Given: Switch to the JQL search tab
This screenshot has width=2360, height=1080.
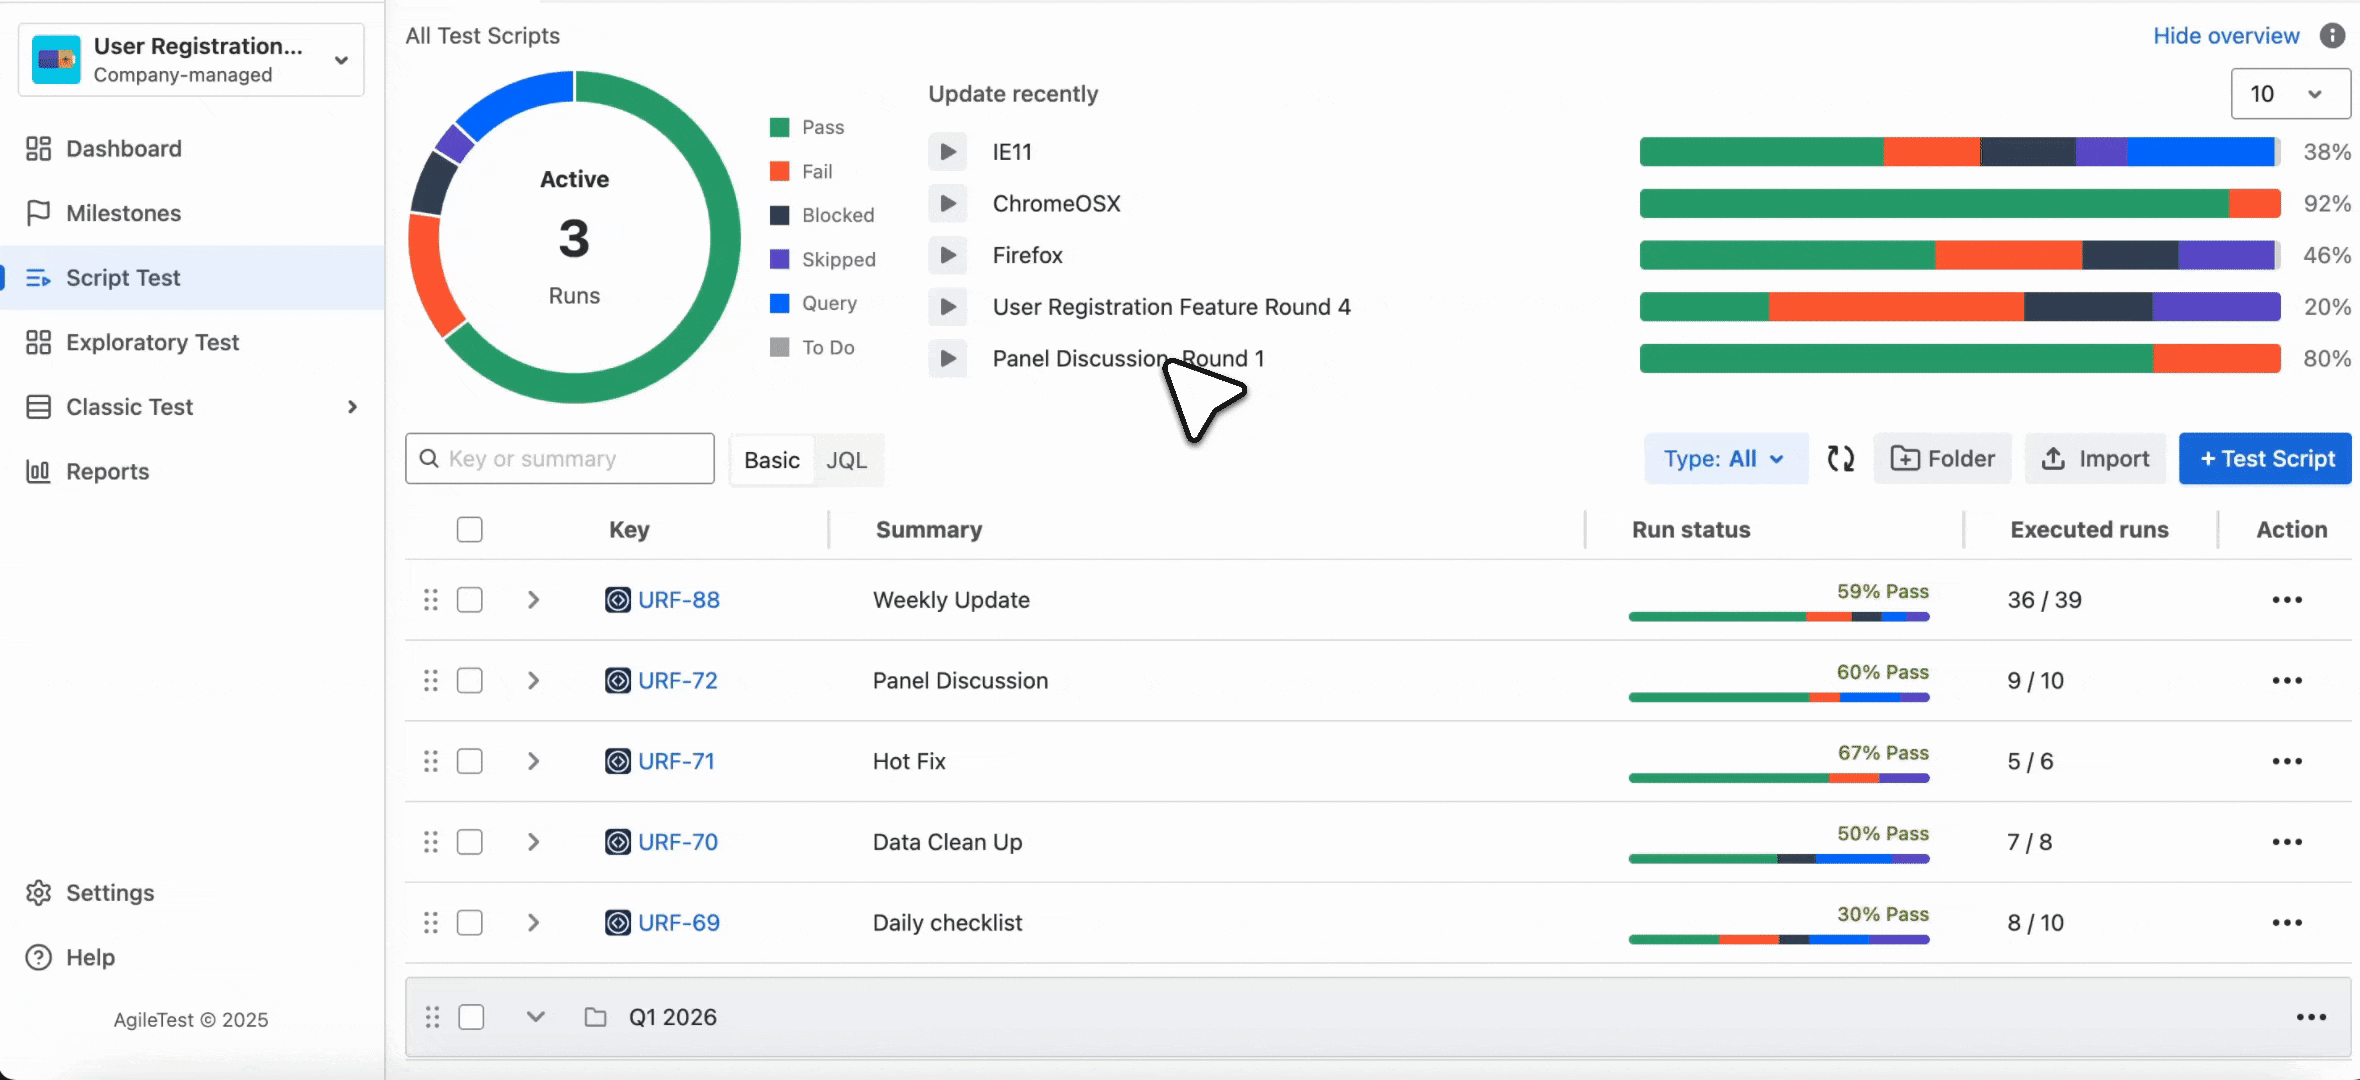Looking at the screenshot, I should [846, 460].
